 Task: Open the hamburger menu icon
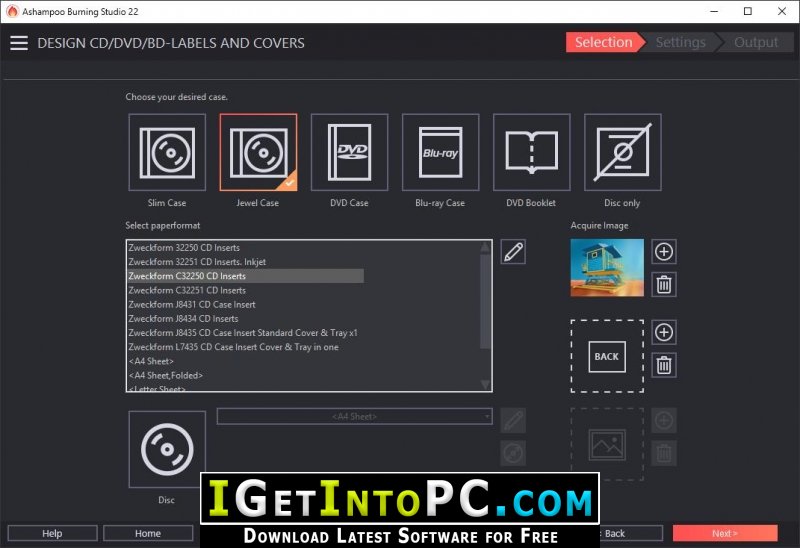click(19, 43)
